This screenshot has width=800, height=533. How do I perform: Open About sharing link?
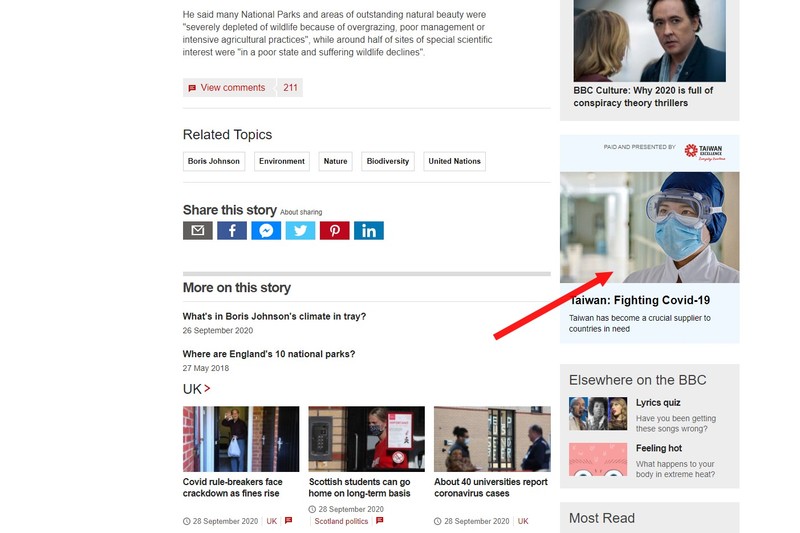pyautogui.click(x=301, y=212)
